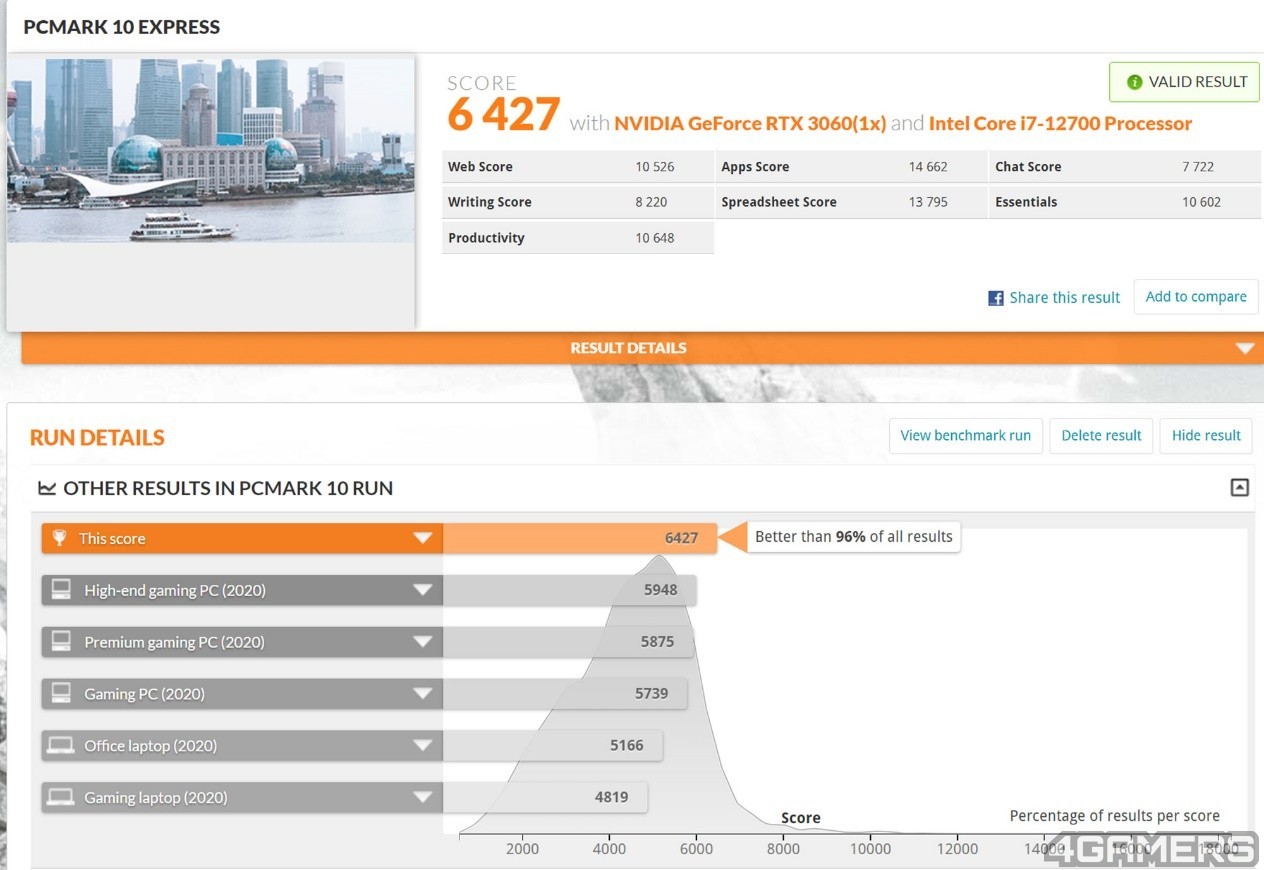Image resolution: width=1264 pixels, height=870 pixels.
Task: Click the chart icon beside Other Results heading
Action: click(x=47, y=488)
